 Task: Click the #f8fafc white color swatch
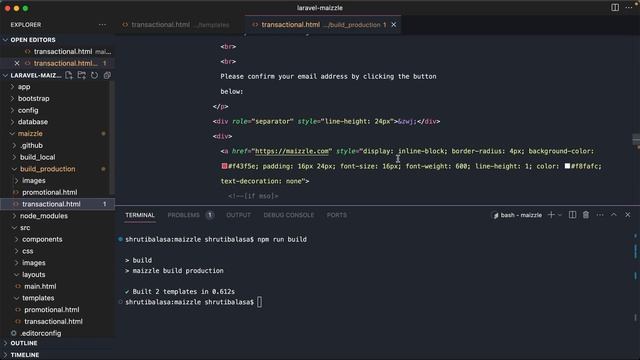pos(567,166)
